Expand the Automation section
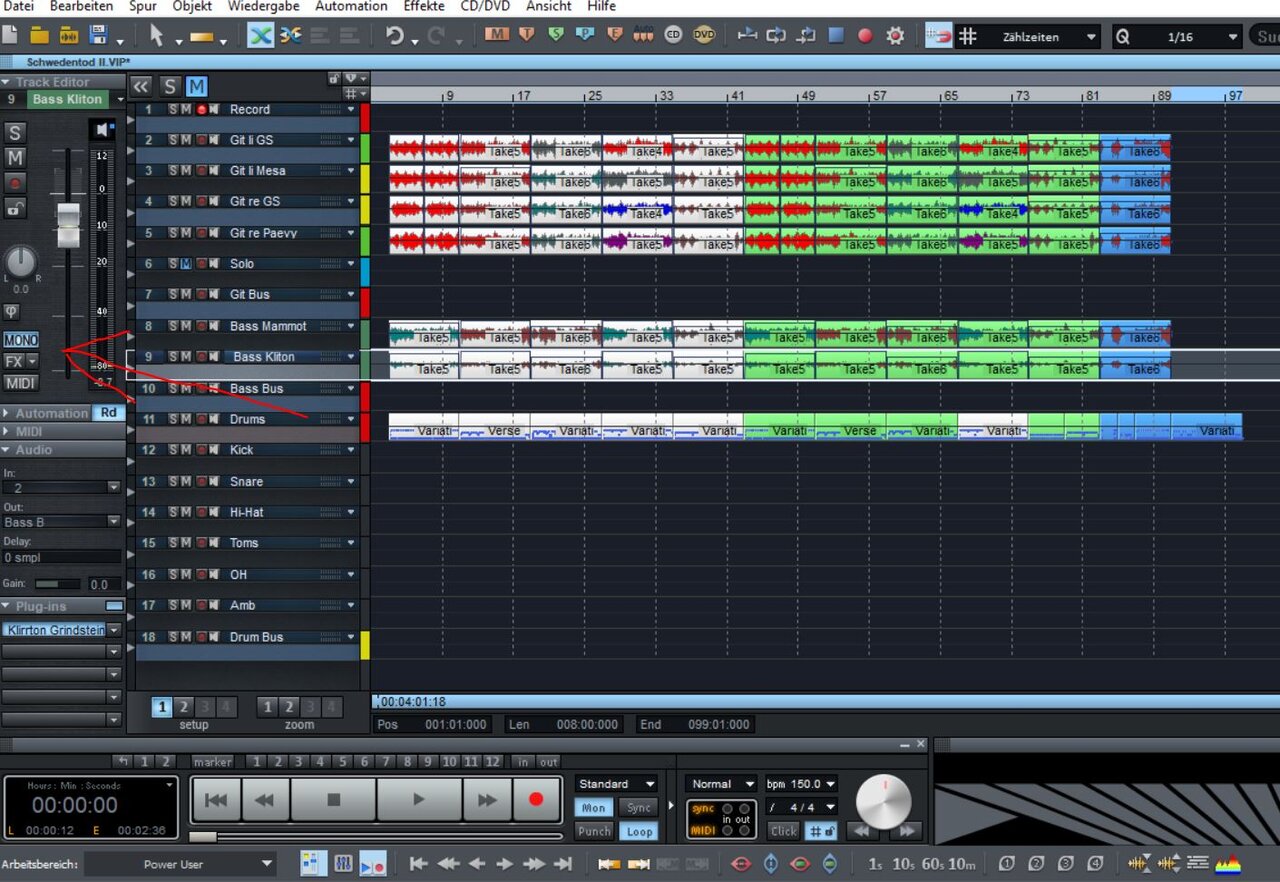The width and height of the screenshot is (1280, 882). tap(7, 413)
